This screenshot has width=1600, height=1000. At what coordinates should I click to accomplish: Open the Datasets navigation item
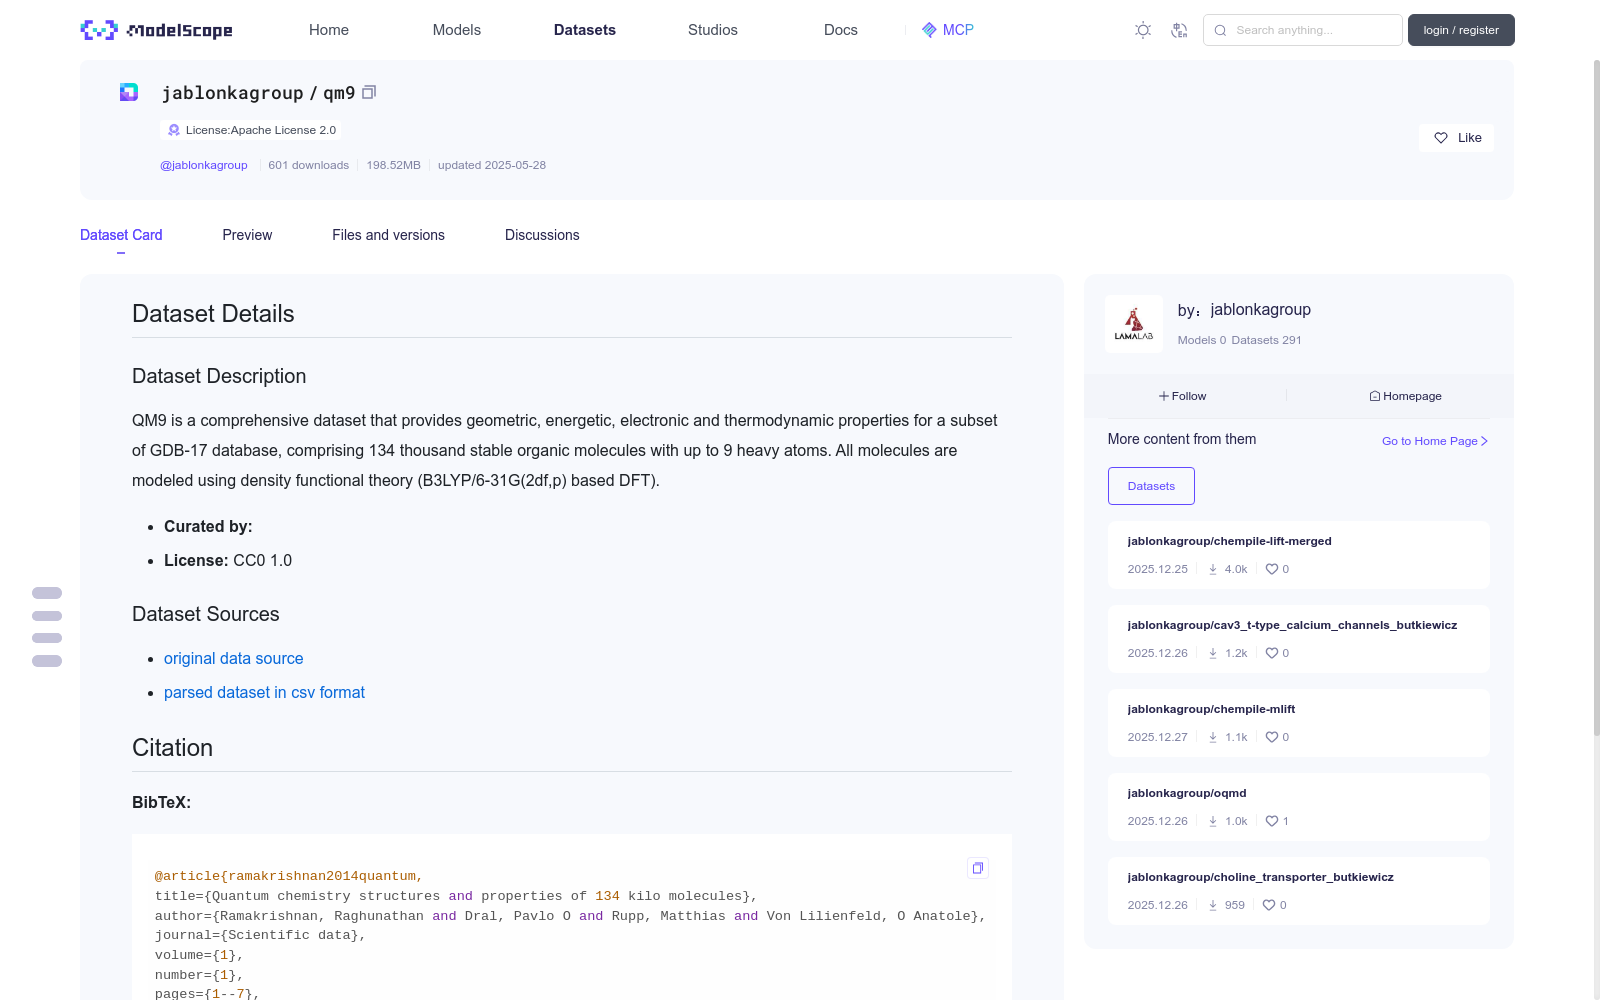click(585, 30)
